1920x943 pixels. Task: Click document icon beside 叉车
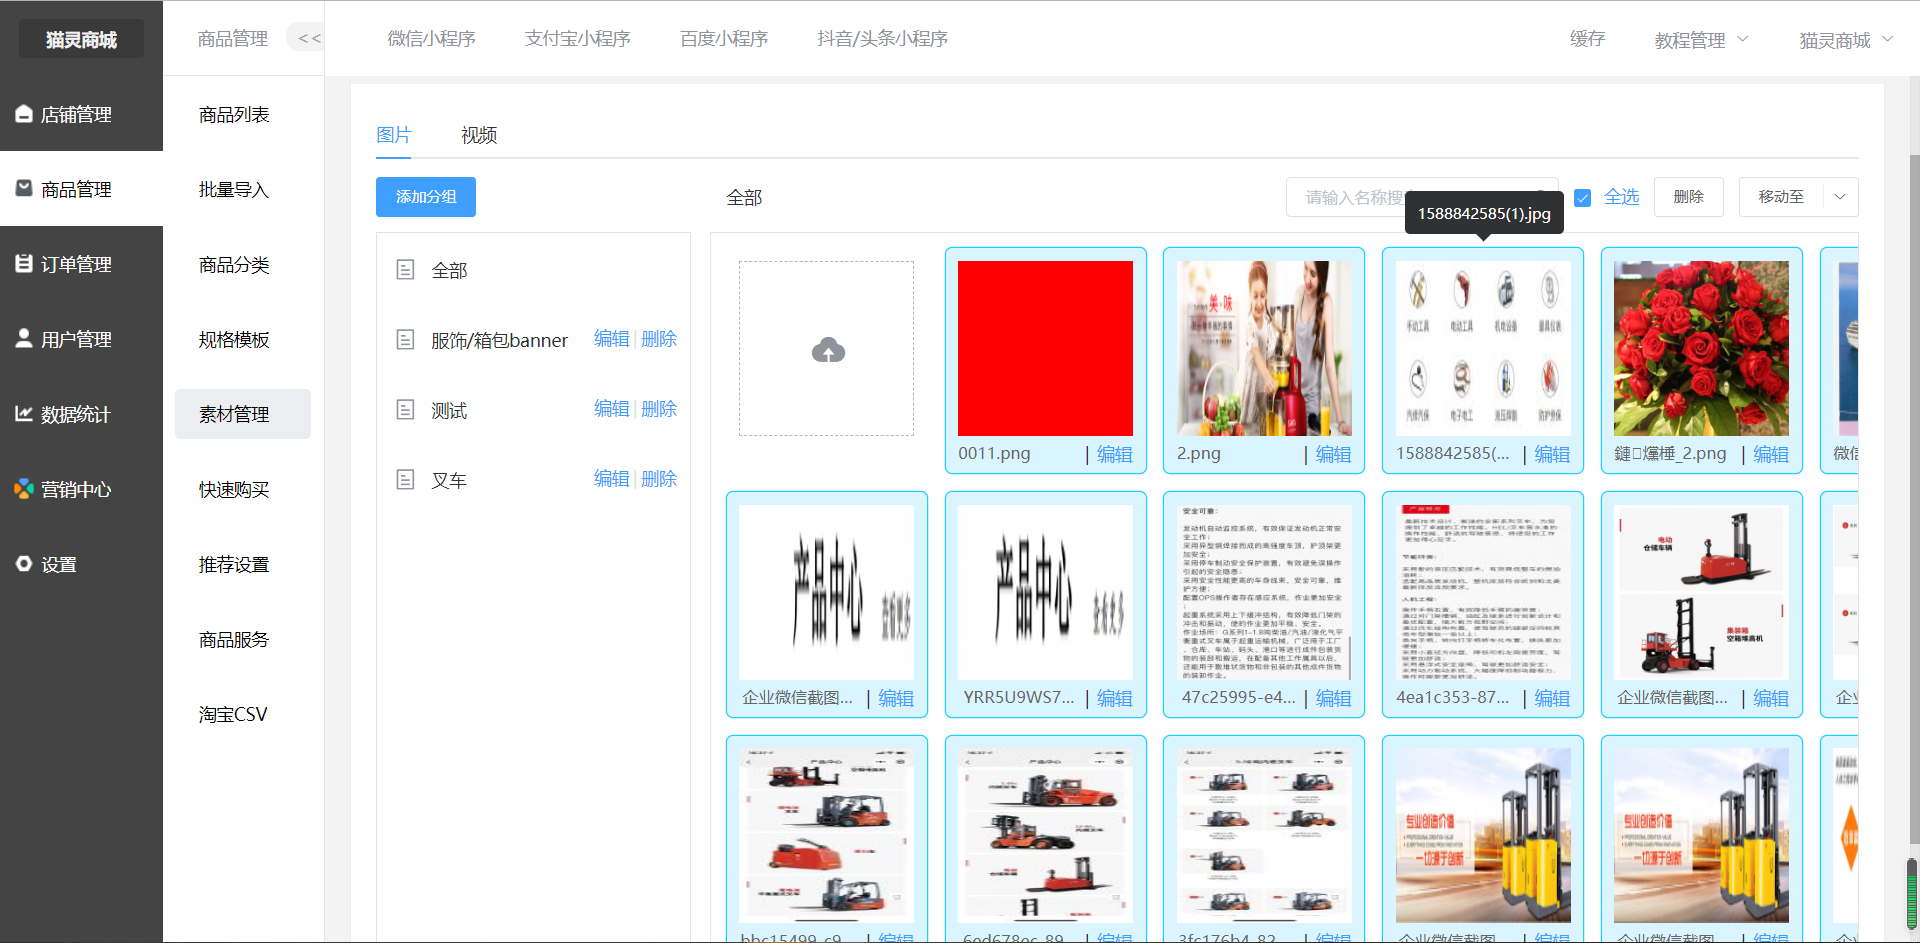click(x=405, y=479)
